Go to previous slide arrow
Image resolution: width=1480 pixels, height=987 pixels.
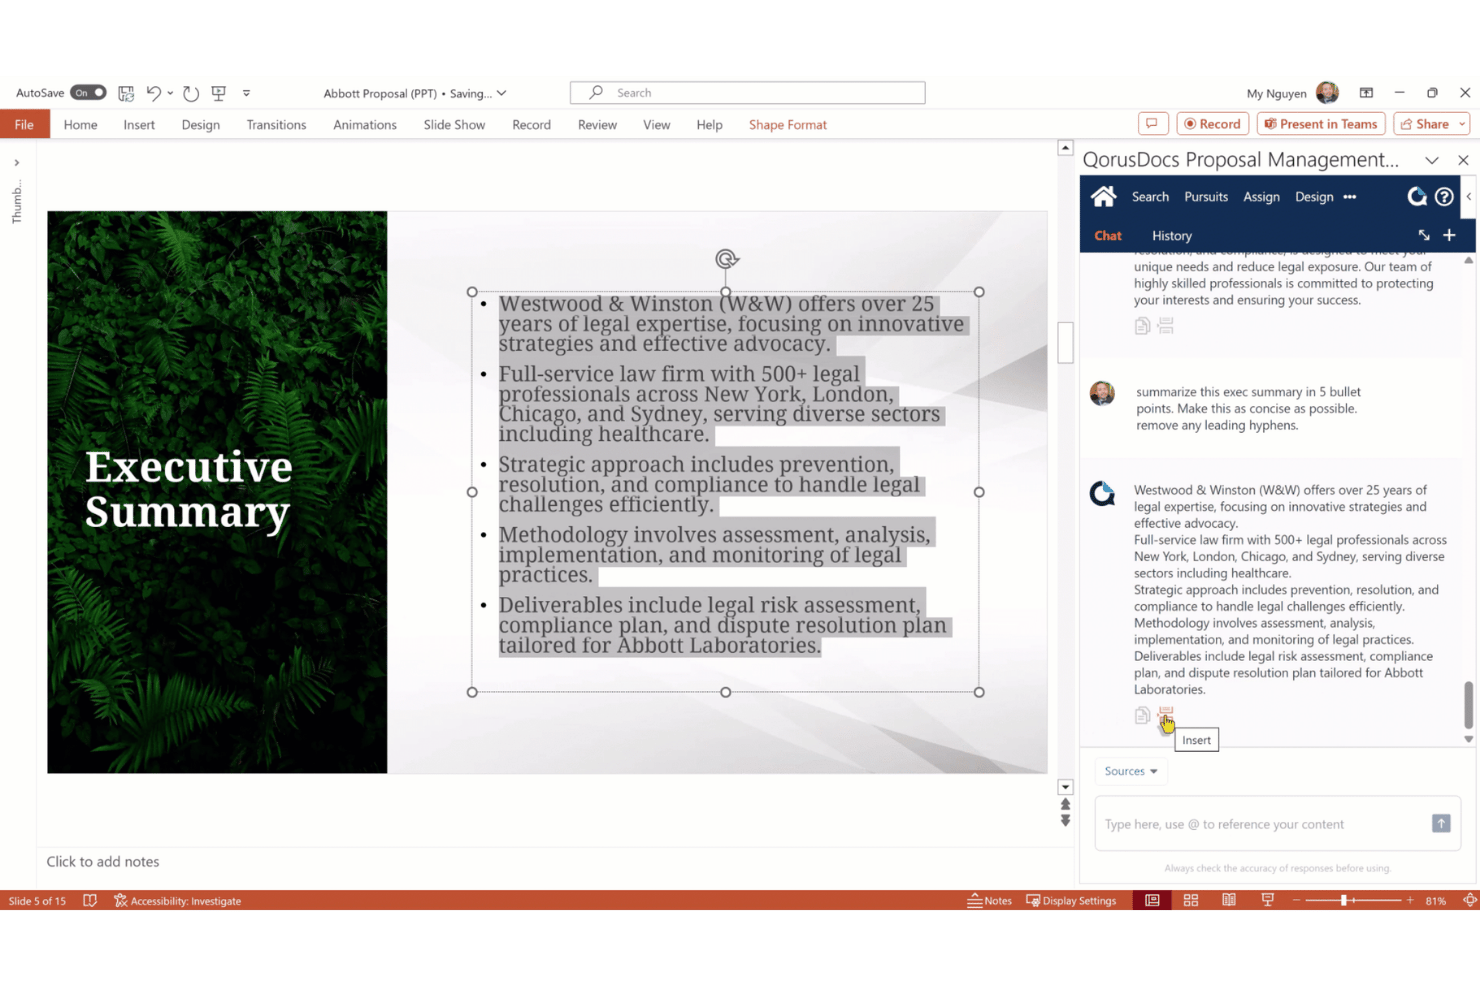tap(1066, 804)
